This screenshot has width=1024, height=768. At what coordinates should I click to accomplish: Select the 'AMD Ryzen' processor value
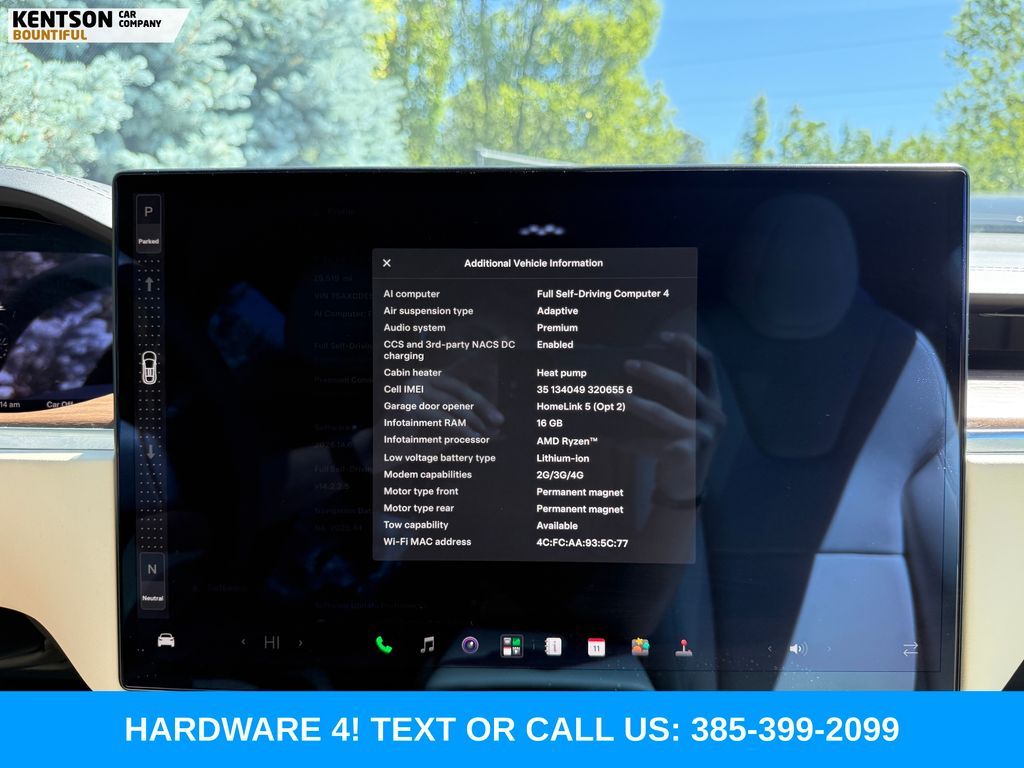pos(567,441)
